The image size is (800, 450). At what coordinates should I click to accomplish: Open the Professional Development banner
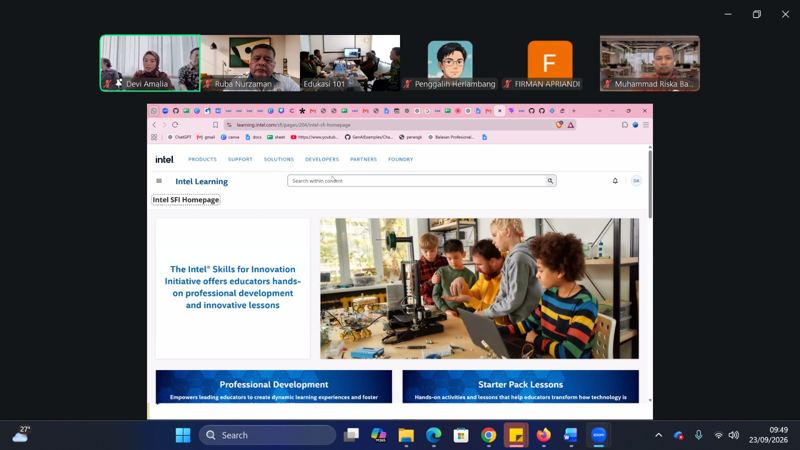273,387
